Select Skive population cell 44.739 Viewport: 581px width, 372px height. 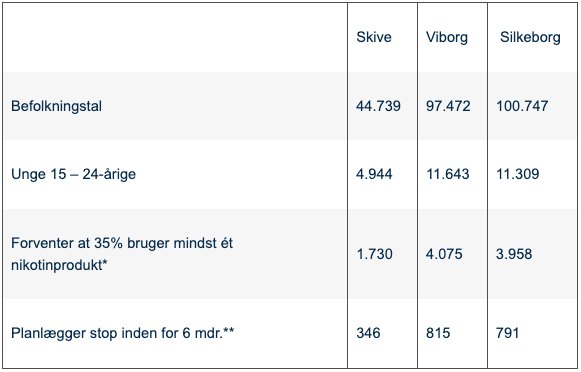tap(378, 106)
